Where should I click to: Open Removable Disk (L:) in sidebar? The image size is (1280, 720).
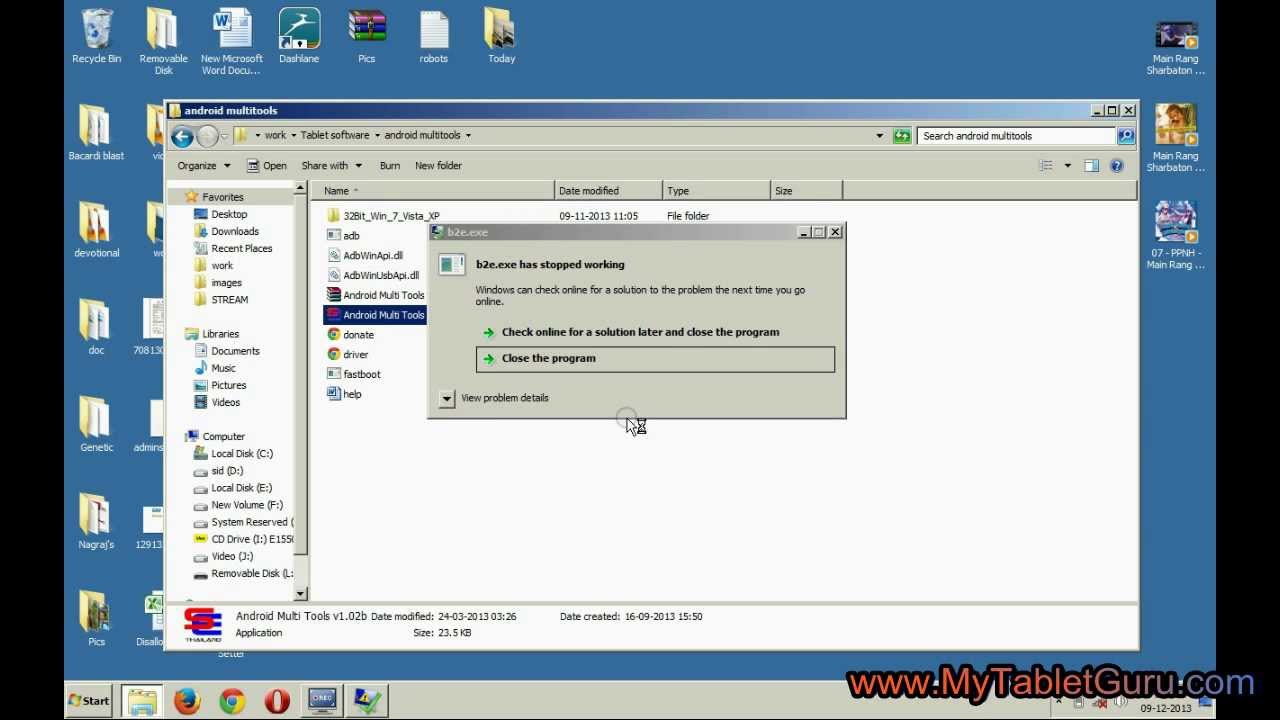[x=252, y=574]
